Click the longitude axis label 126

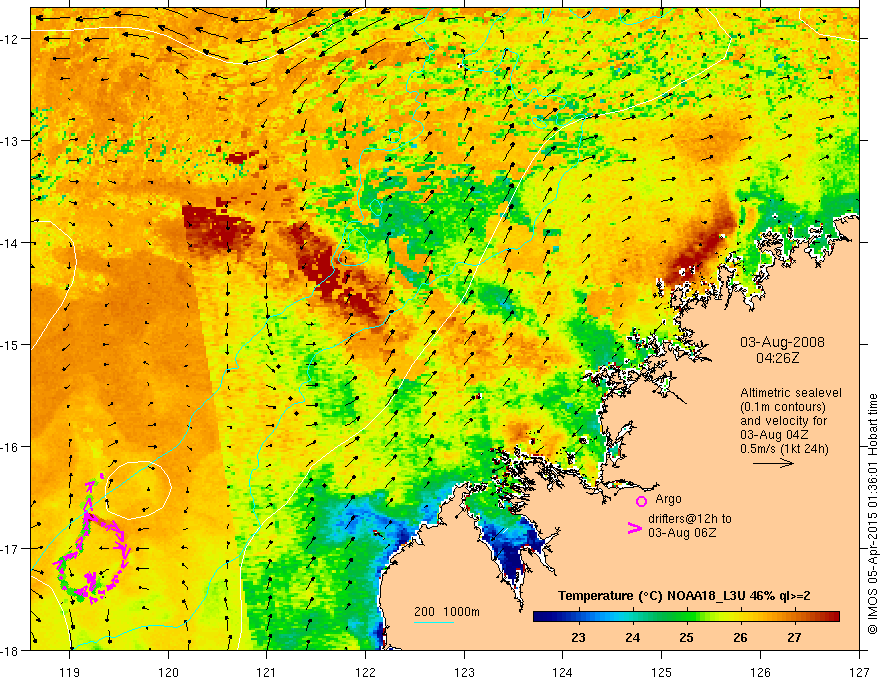pos(760,672)
